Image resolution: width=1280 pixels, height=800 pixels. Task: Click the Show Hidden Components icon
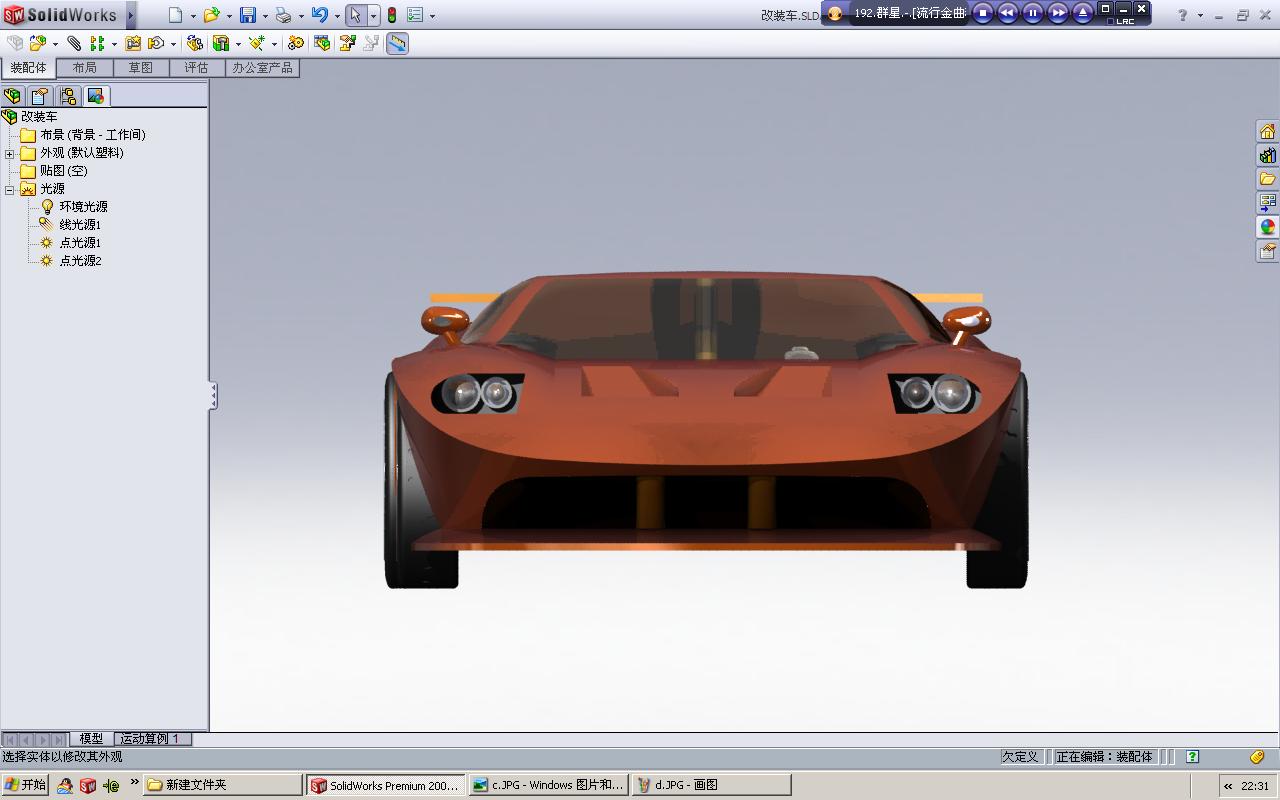[x=195, y=43]
